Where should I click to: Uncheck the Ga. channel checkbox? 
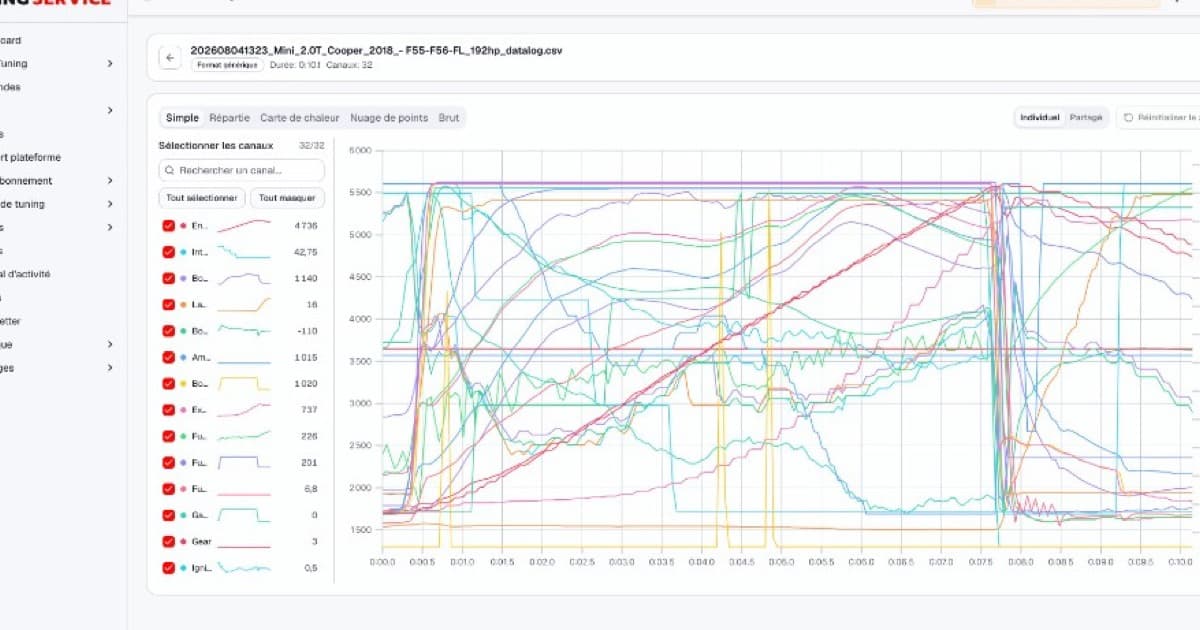(169, 515)
